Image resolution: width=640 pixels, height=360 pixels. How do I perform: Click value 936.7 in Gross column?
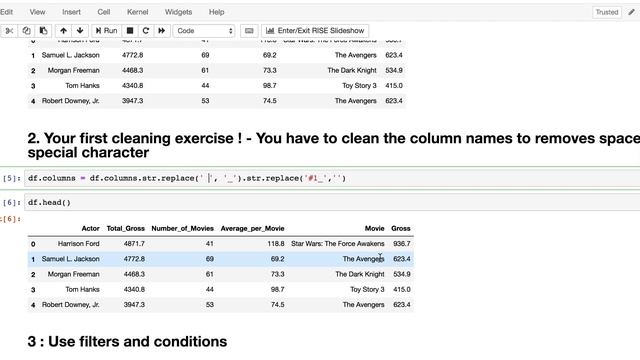click(x=402, y=244)
